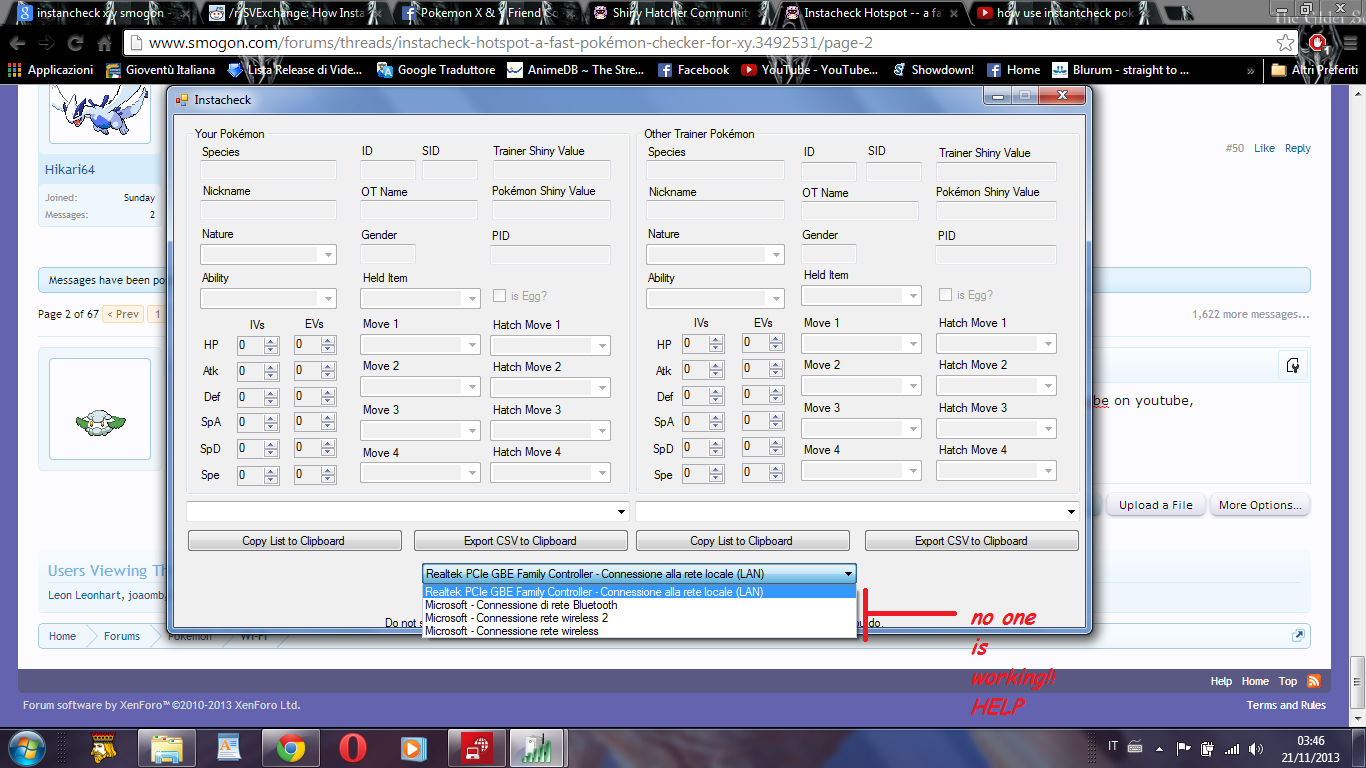
Task: Click the 'Reply' link on post #50
Action: pyautogui.click(x=1297, y=148)
